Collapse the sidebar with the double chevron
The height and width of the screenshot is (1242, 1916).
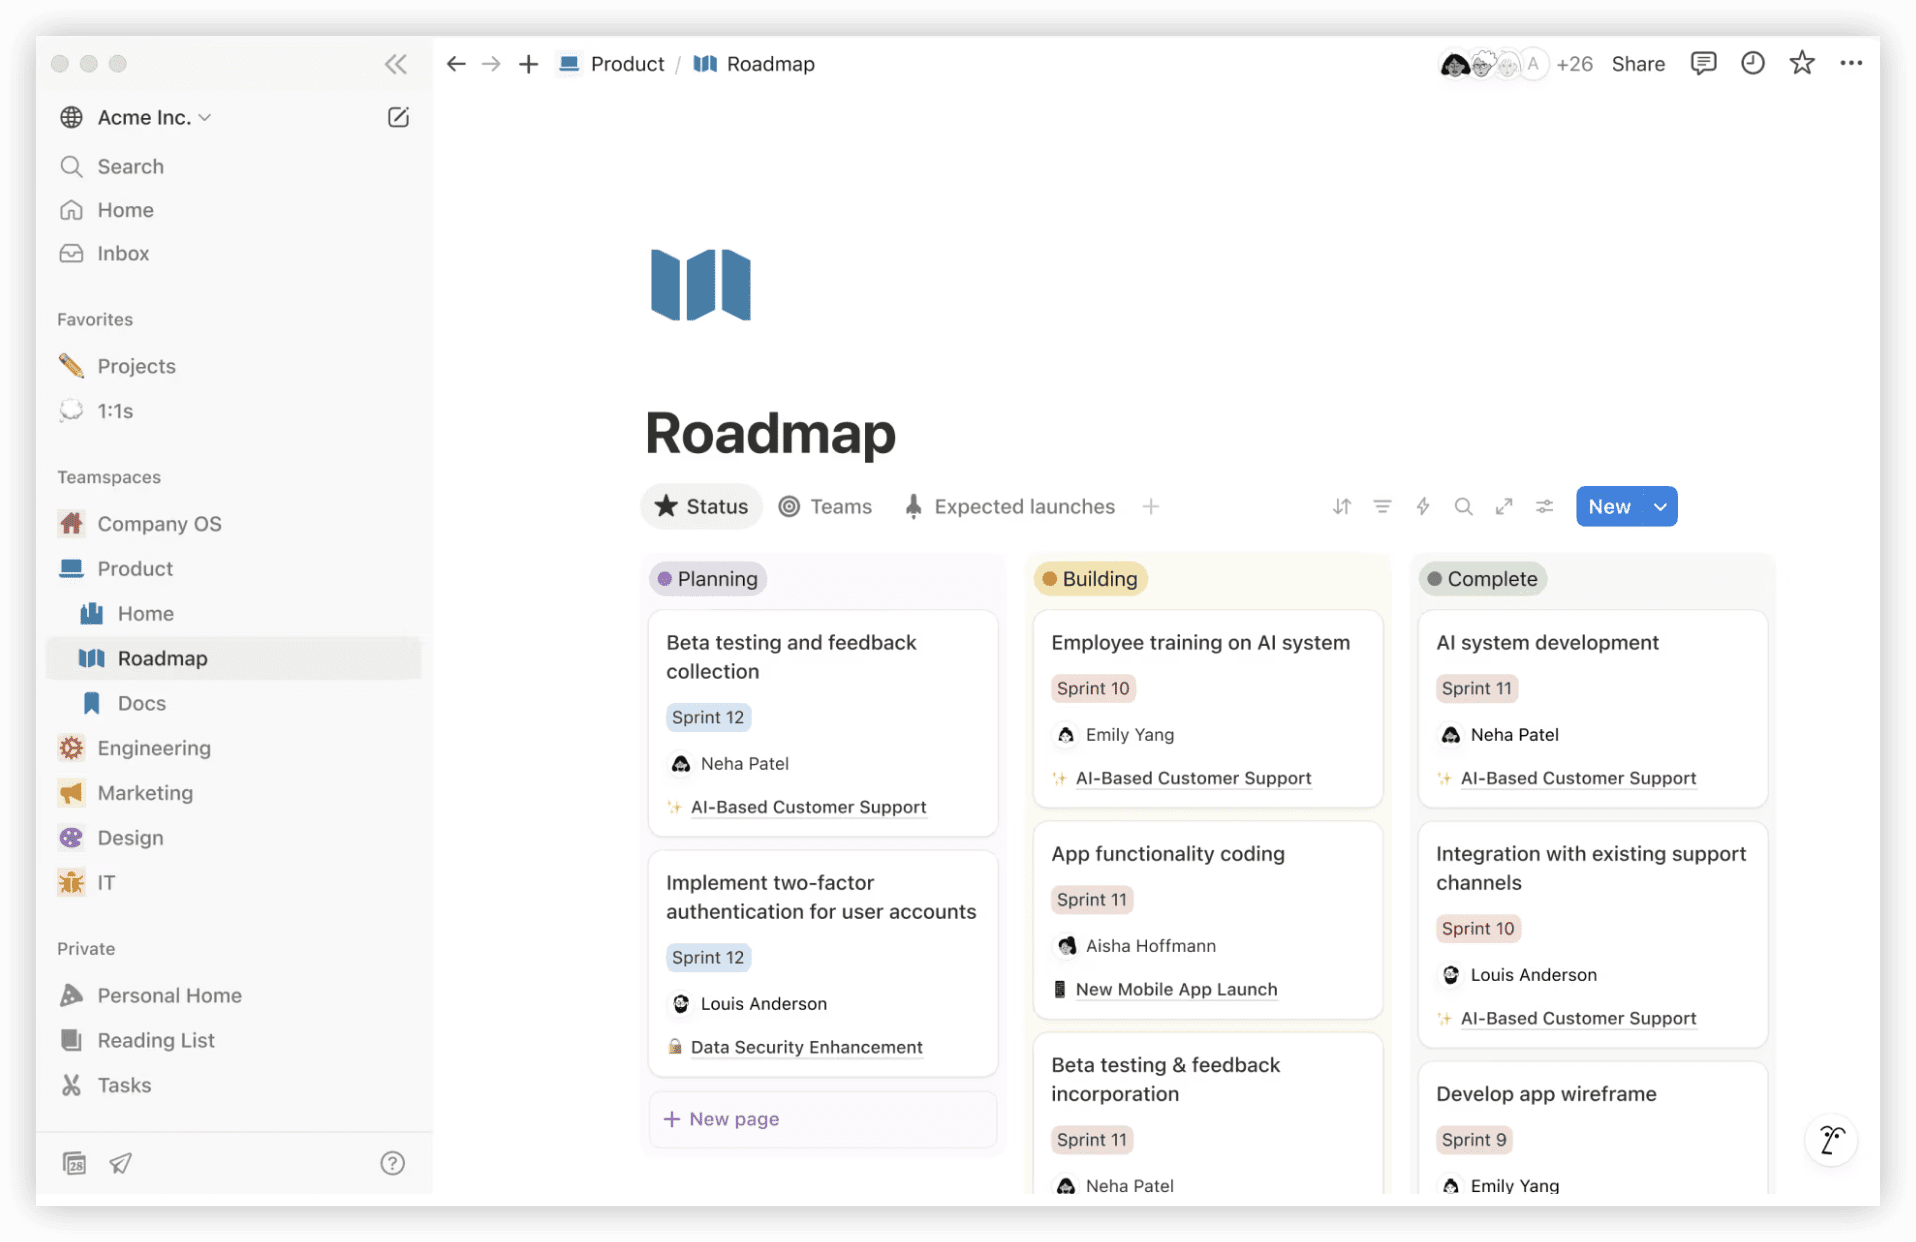point(395,64)
